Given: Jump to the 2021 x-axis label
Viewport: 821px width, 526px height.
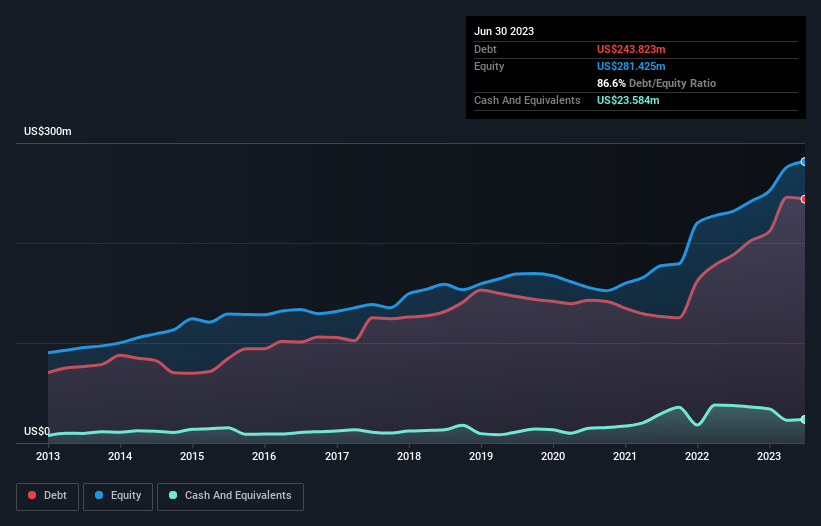Looking at the screenshot, I should pyautogui.click(x=625, y=457).
